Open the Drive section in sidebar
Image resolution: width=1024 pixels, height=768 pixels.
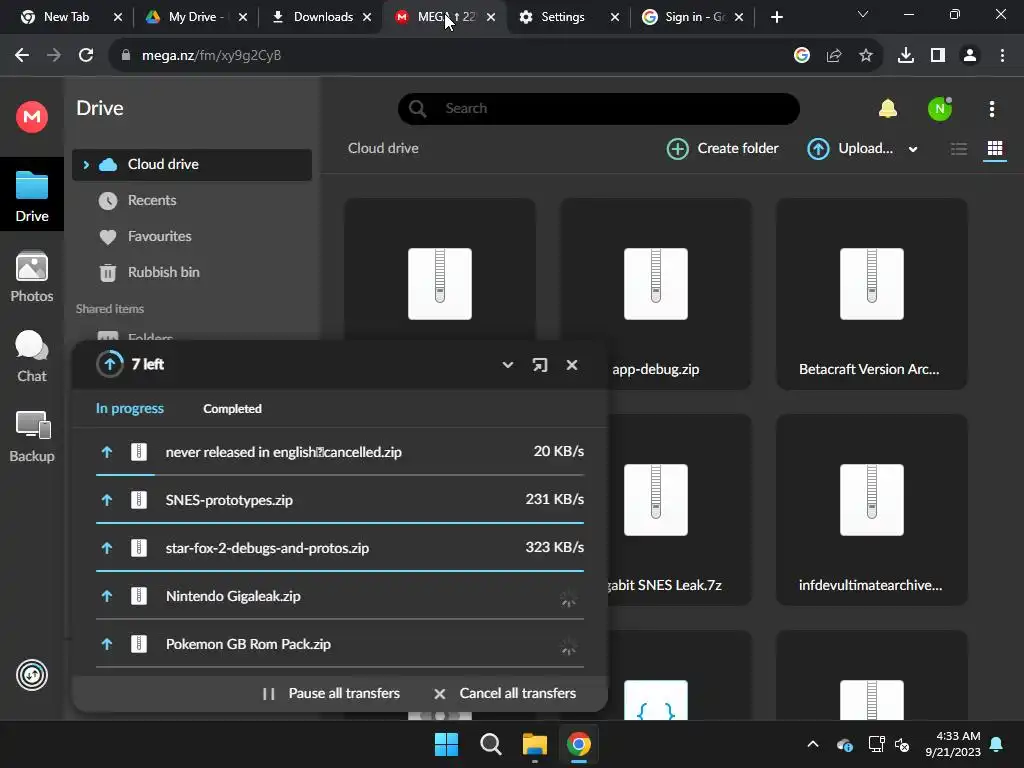(x=31, y=195)
